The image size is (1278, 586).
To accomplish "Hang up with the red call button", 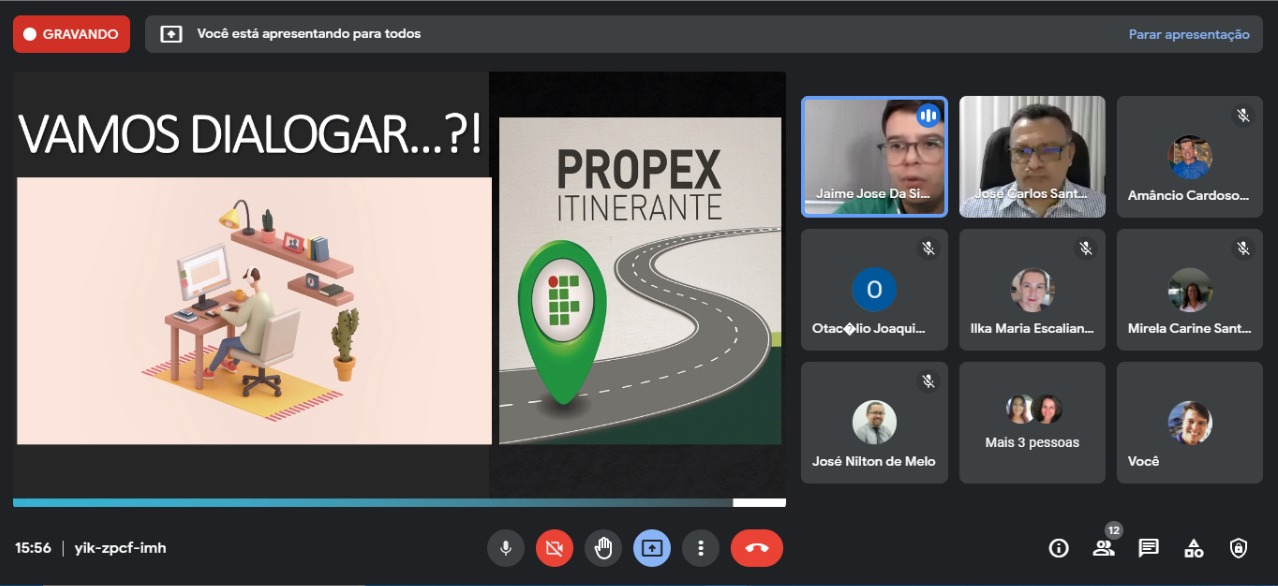I will (756, 548).
